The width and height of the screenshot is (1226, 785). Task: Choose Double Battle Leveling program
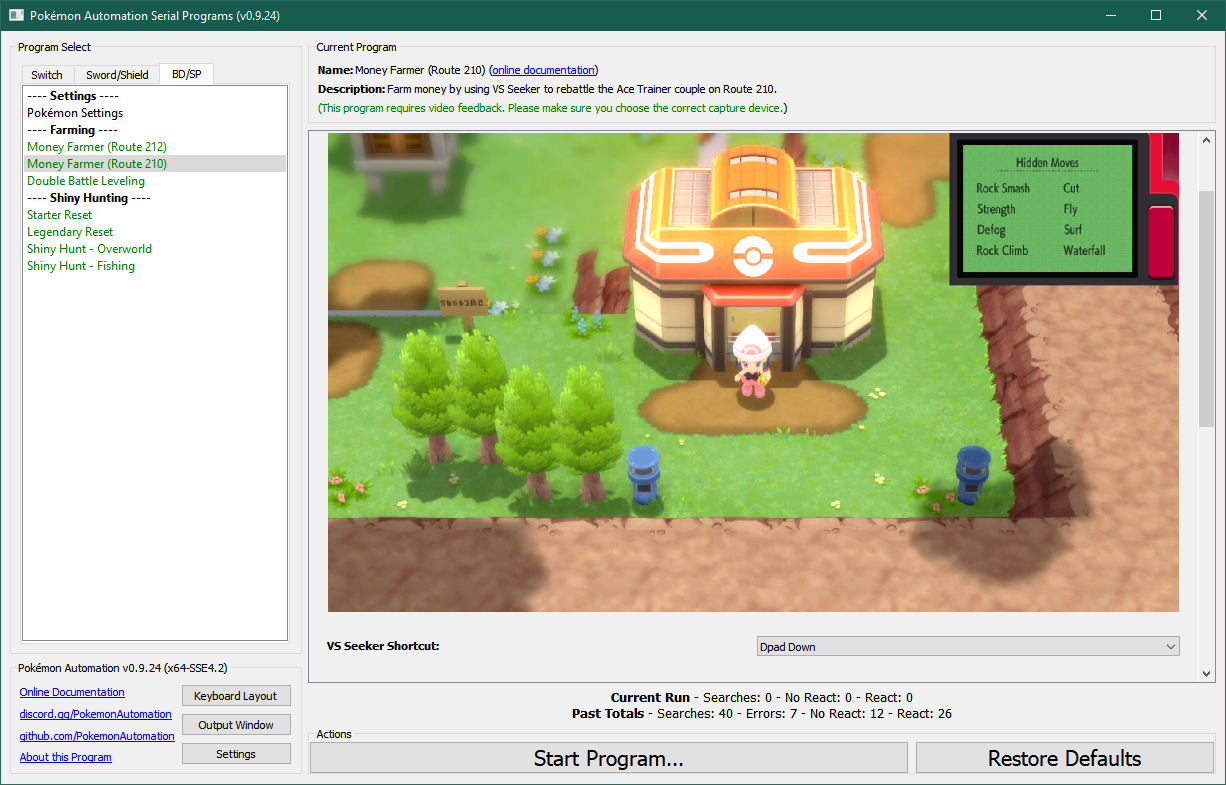[x=86, y=181]
